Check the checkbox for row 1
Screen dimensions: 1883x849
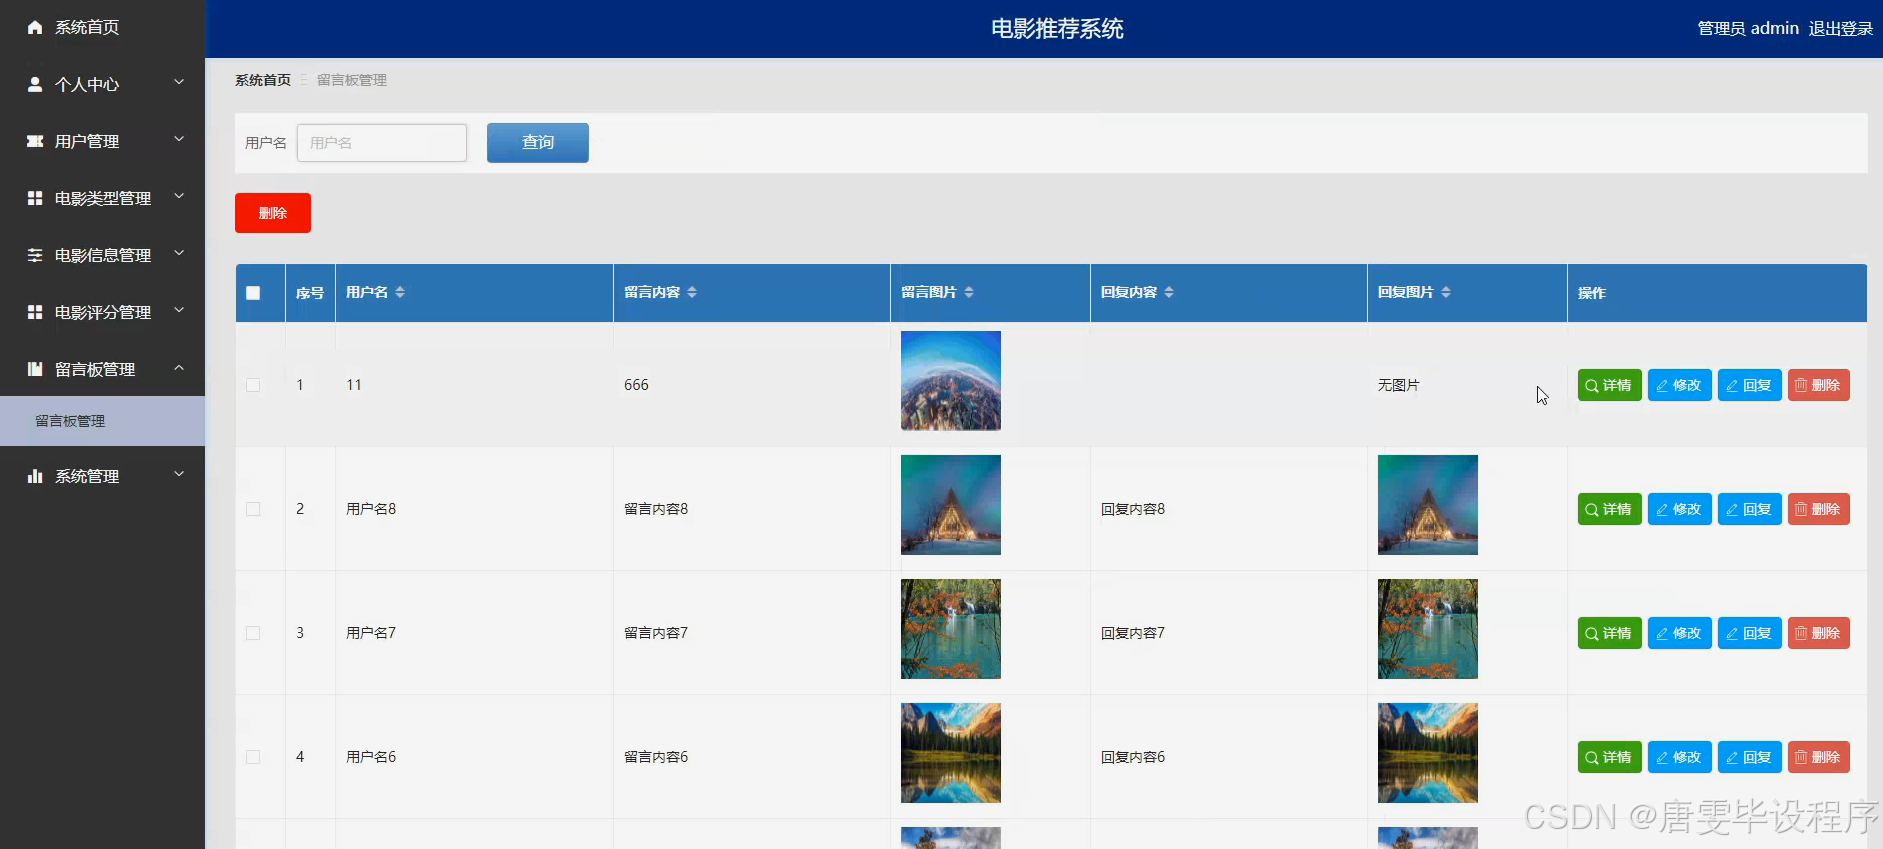253,385
